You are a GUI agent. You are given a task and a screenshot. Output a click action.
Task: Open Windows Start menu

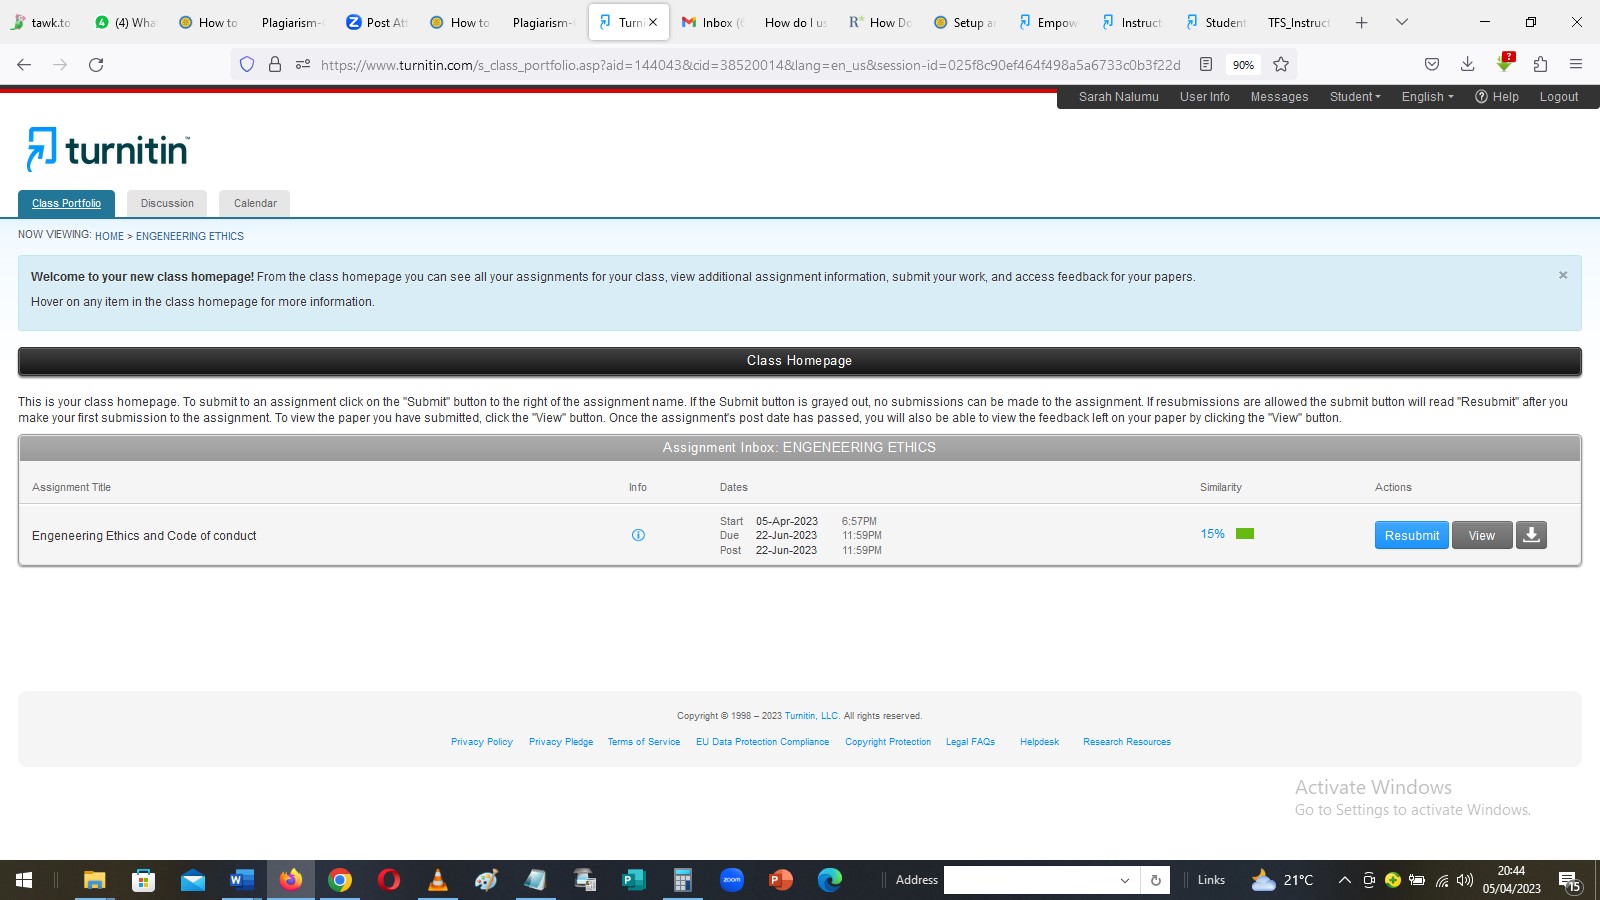click(24, 880)
